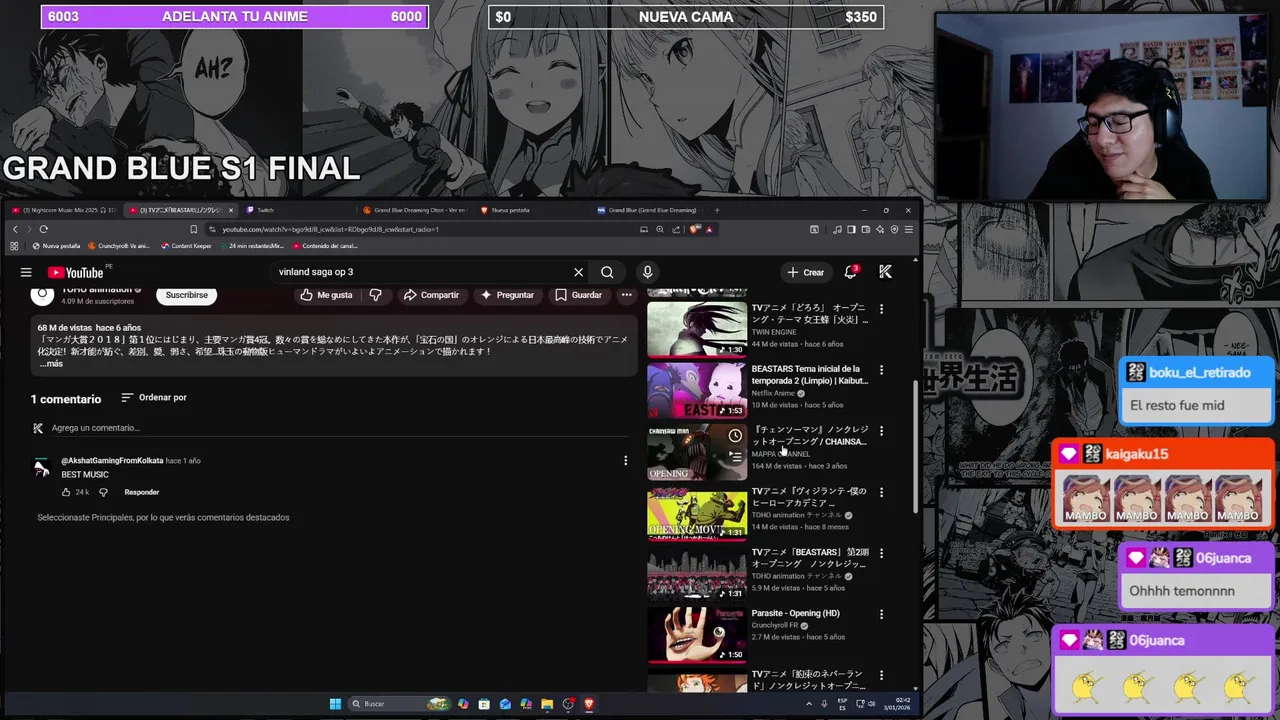
Task: Open the YouTube hamburger guide menu
Action: coord(26,272)
